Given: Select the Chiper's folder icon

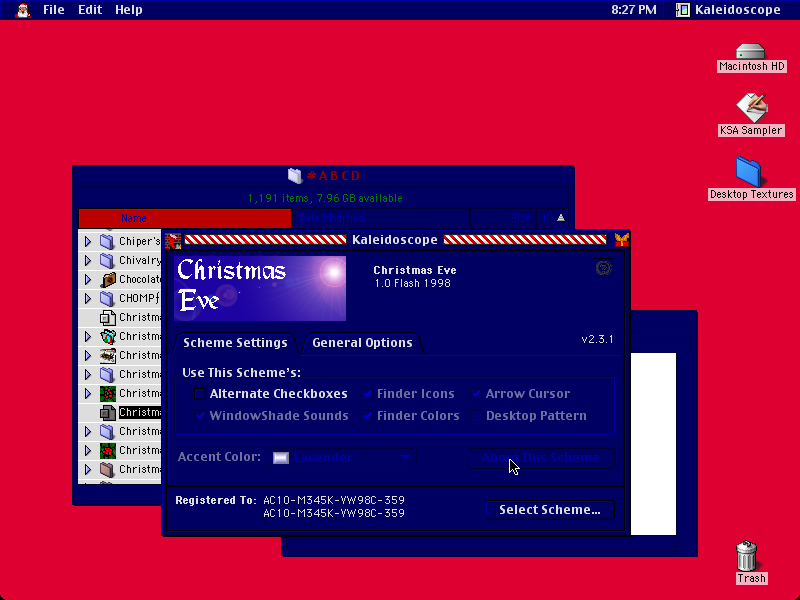Looking at the screenshot, I should point(107,241).
